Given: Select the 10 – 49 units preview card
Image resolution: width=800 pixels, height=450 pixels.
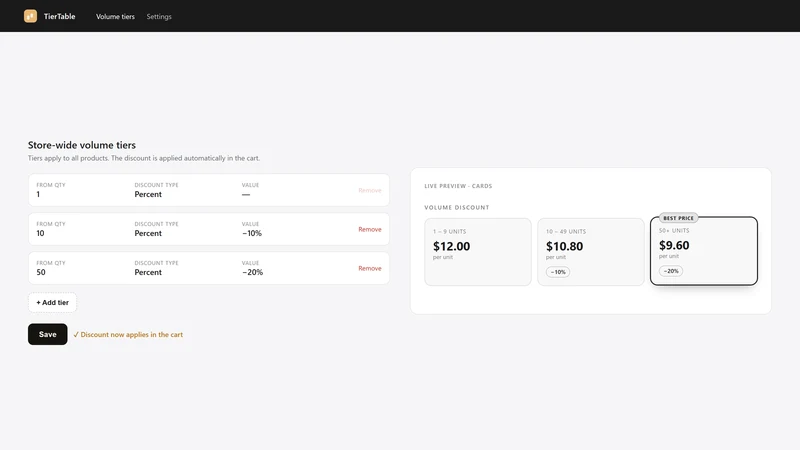Looking at the screenshot, I should (591, 252).
